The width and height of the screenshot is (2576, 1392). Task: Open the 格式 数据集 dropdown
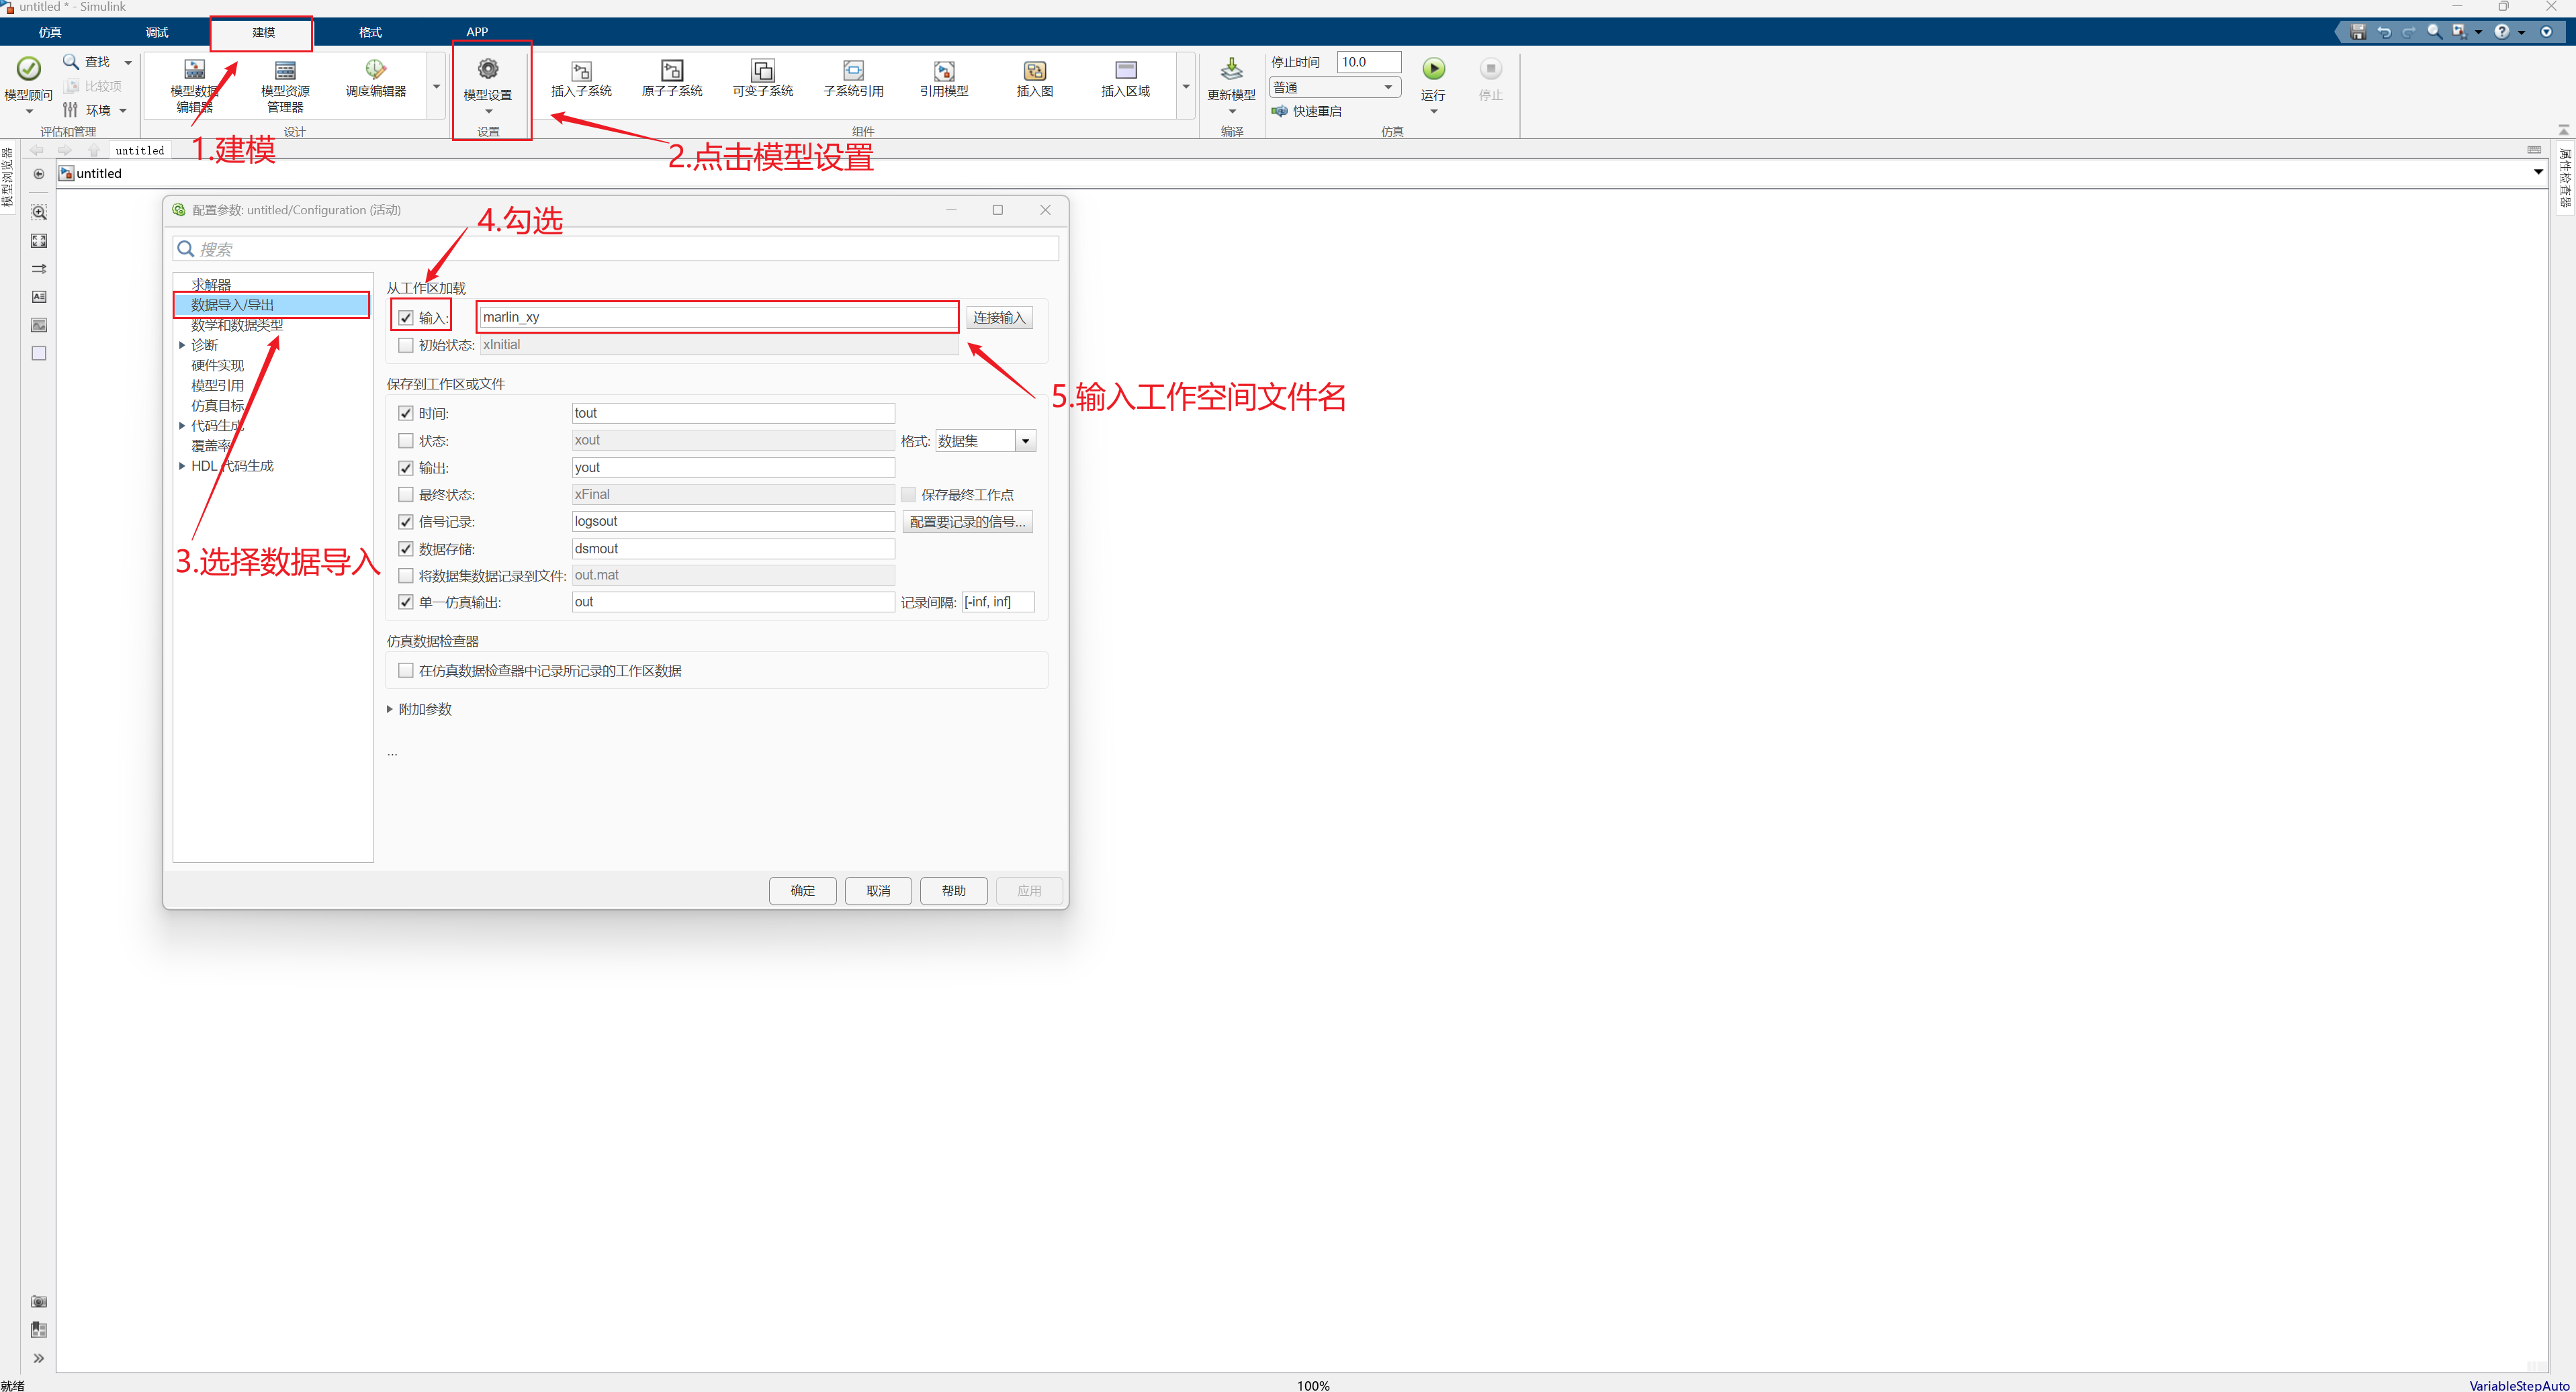pyautogui.click(x=1025, y=441)
